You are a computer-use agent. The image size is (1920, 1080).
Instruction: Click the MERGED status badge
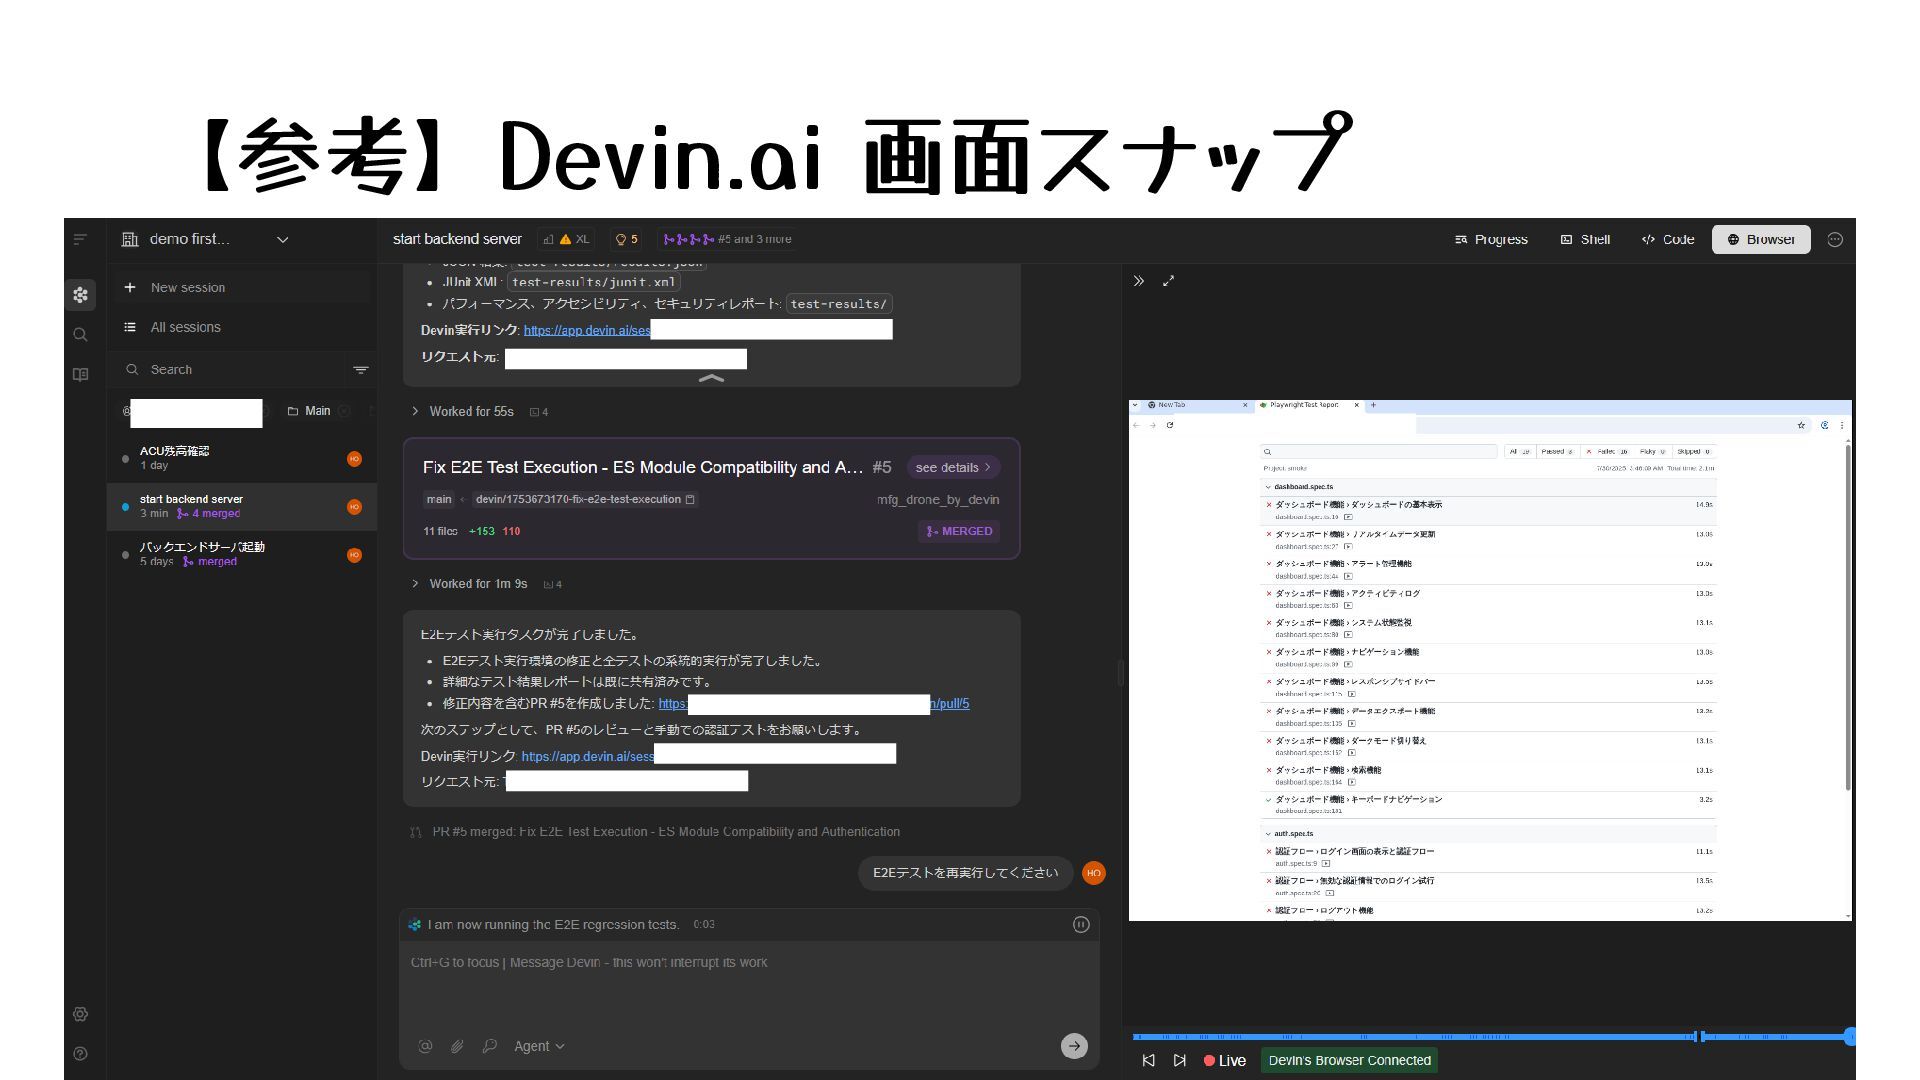pos(959,531)
